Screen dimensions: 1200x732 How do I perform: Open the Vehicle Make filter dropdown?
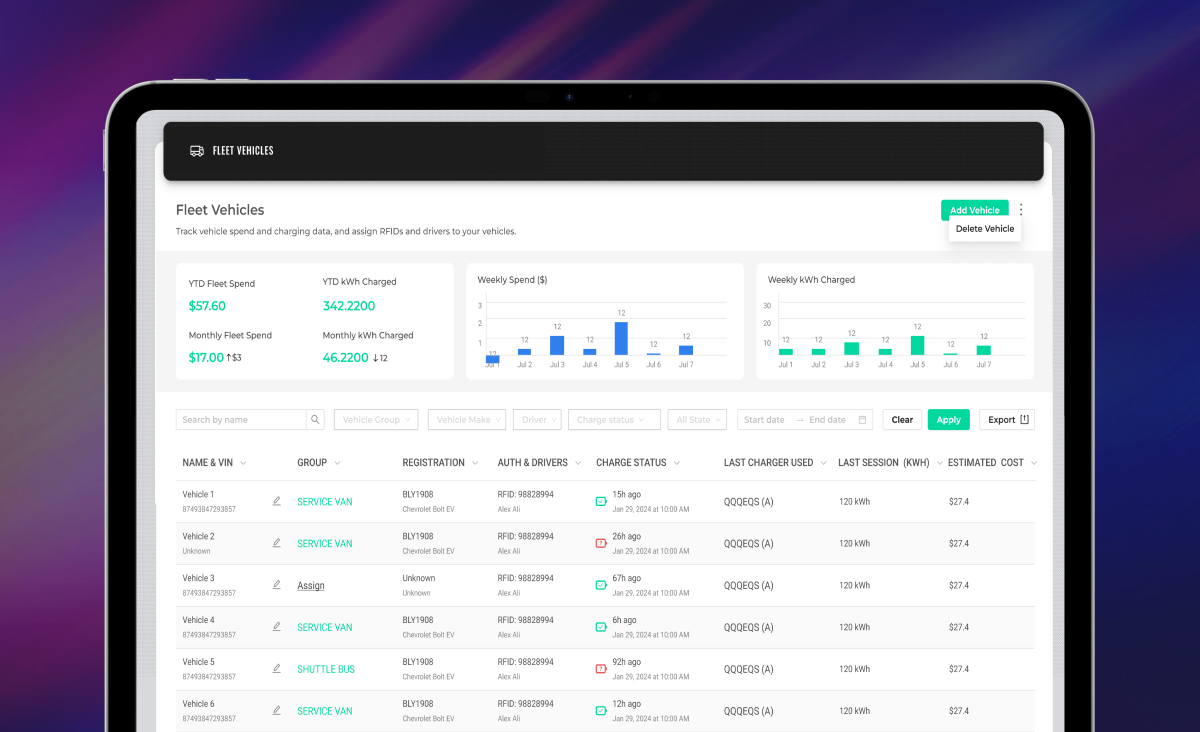point(467,420)
